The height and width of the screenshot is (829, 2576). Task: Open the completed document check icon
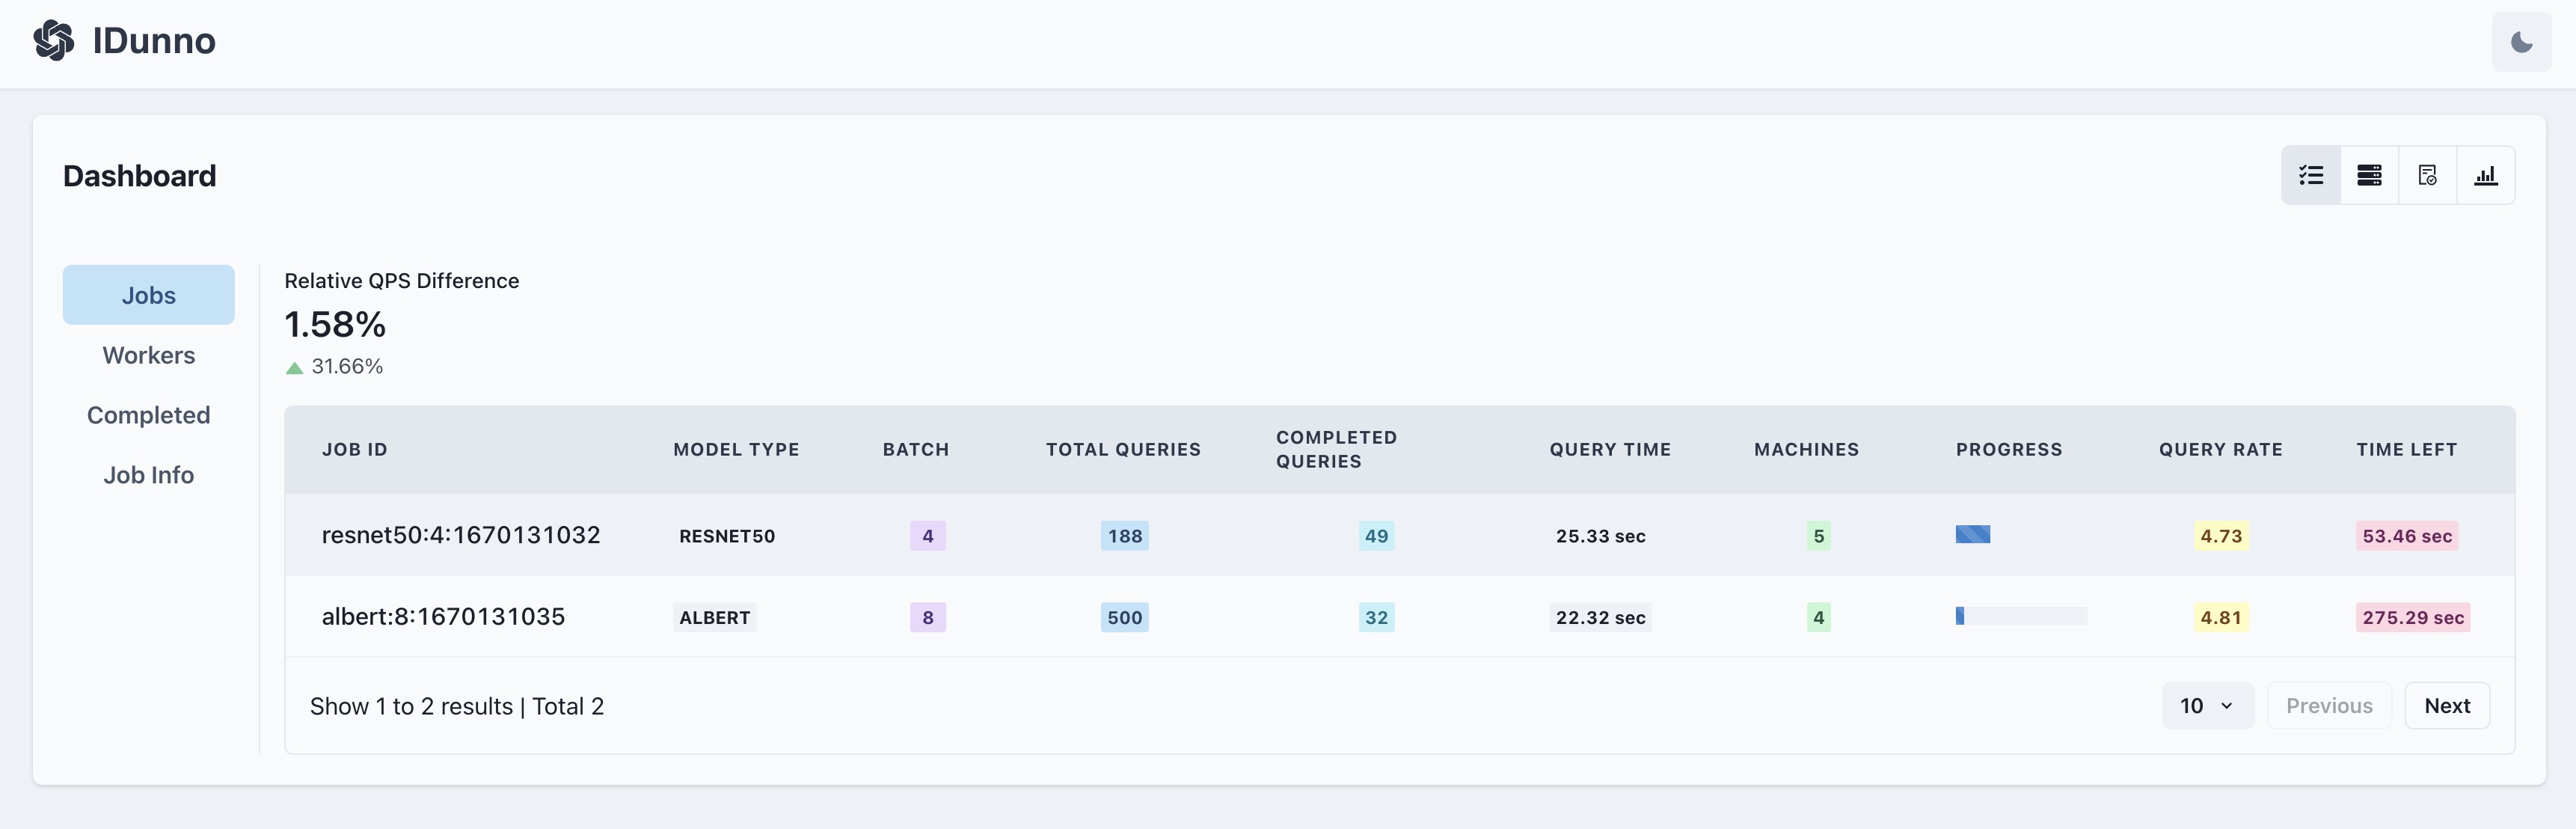coord(2427,176)
